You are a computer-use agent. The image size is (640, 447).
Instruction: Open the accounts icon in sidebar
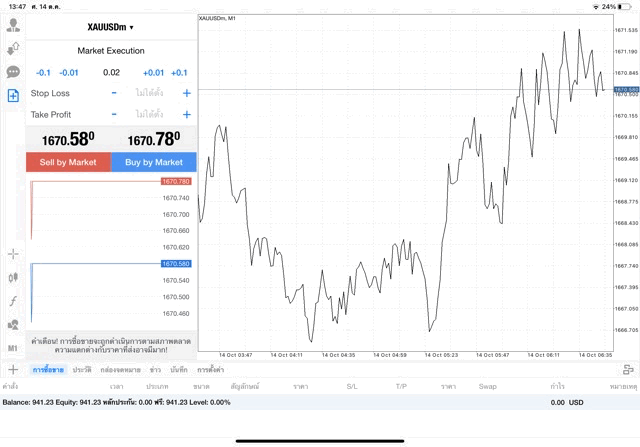tap(13, 25)
